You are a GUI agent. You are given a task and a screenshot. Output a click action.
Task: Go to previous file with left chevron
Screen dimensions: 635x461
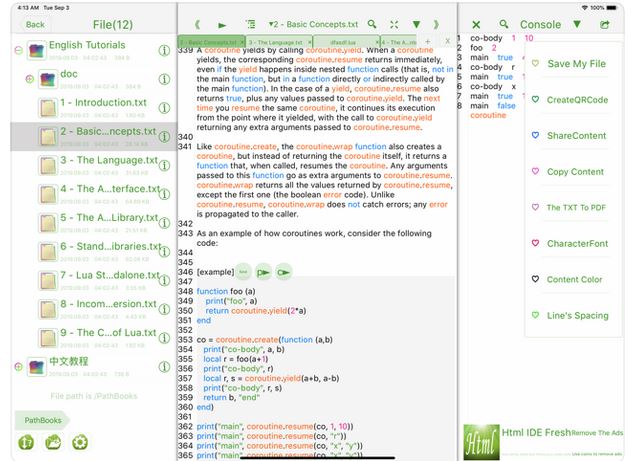(x=197, y=25)
